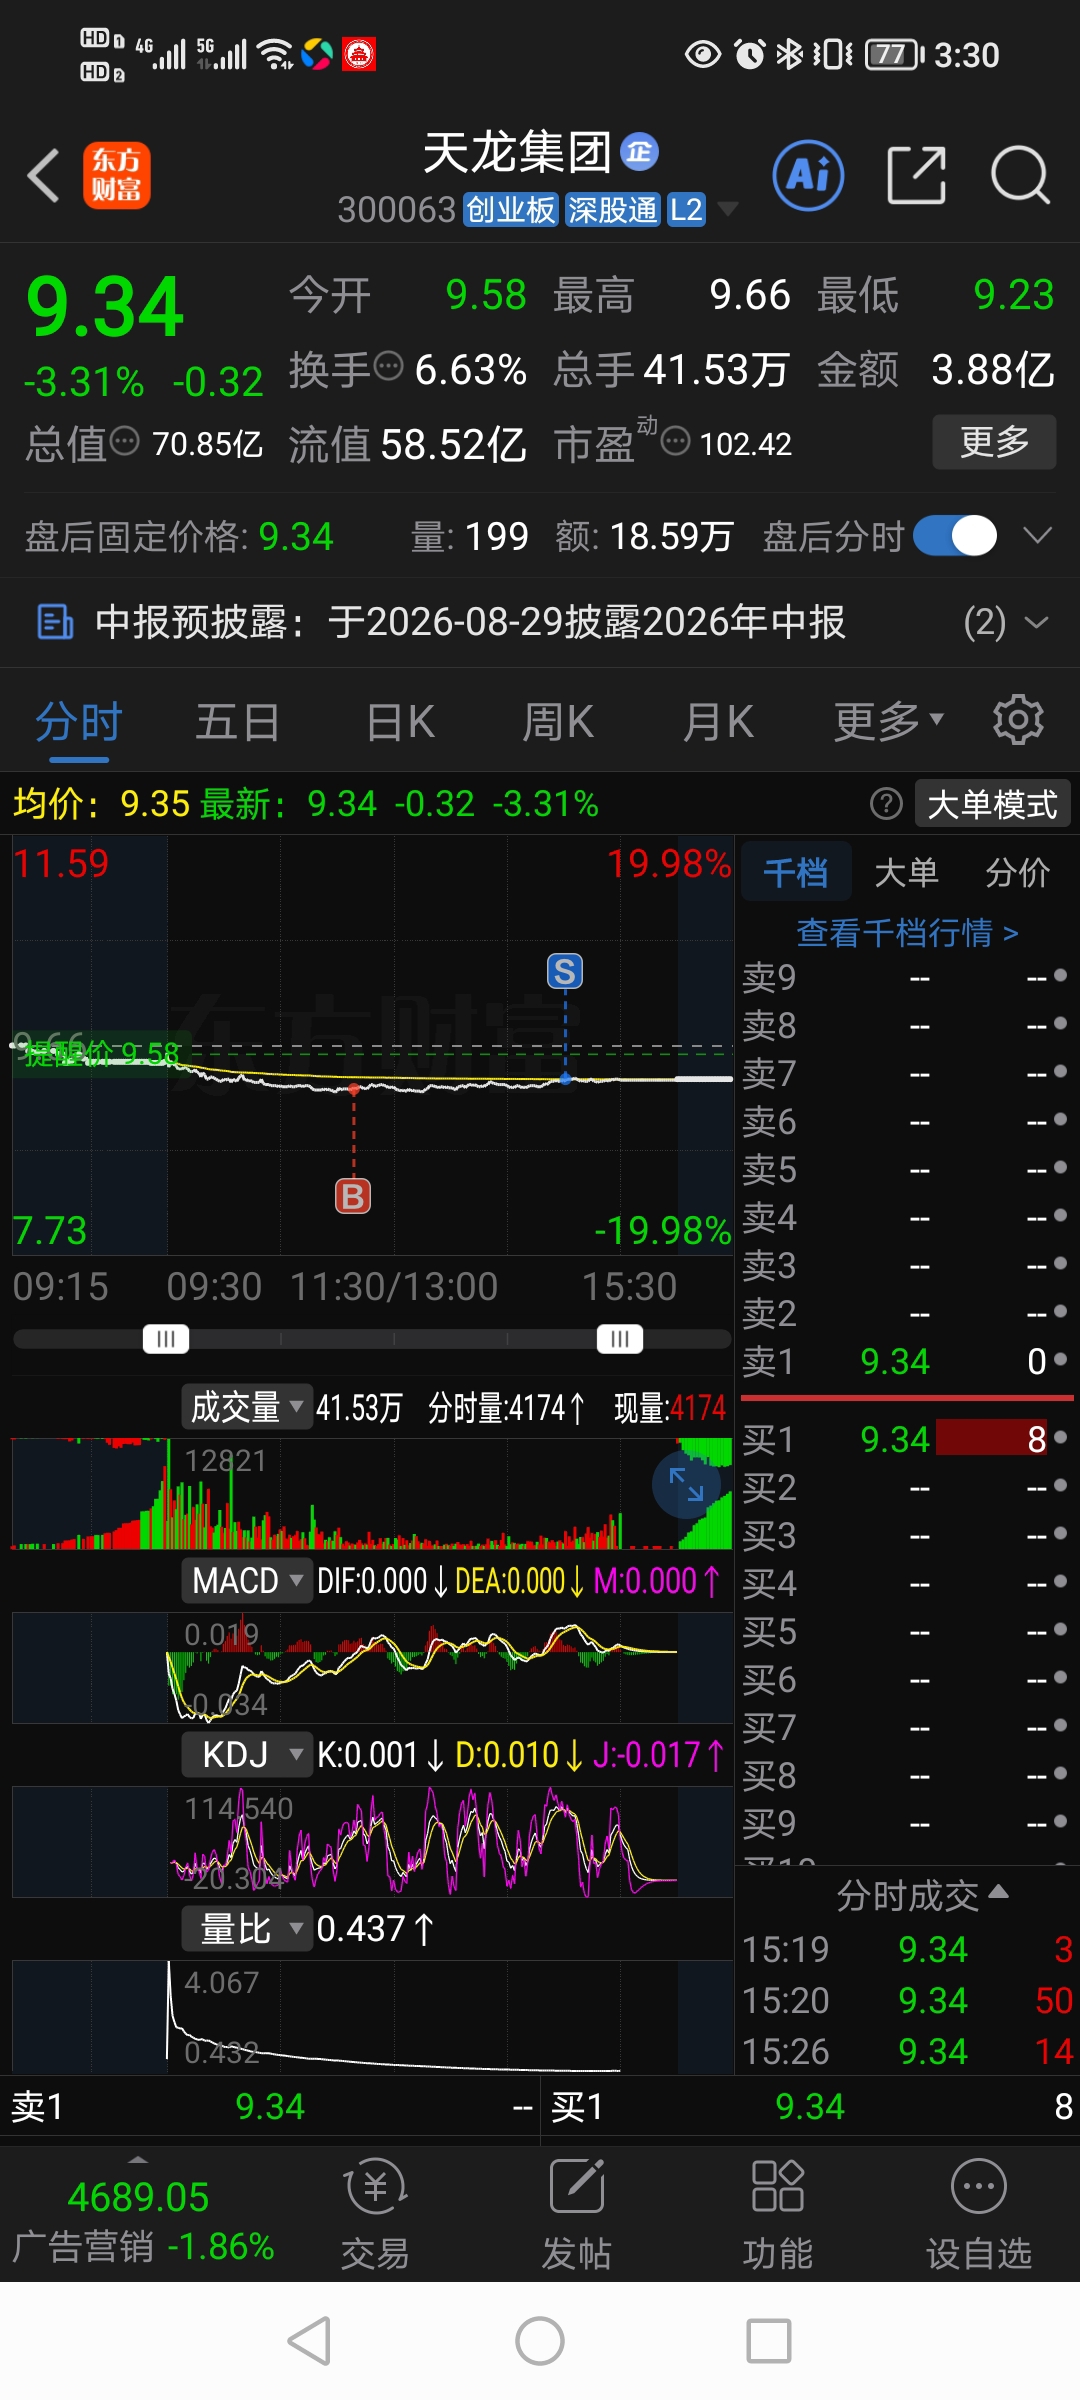
Task: Switch to 大单 tab
Action: click(906, 872)
